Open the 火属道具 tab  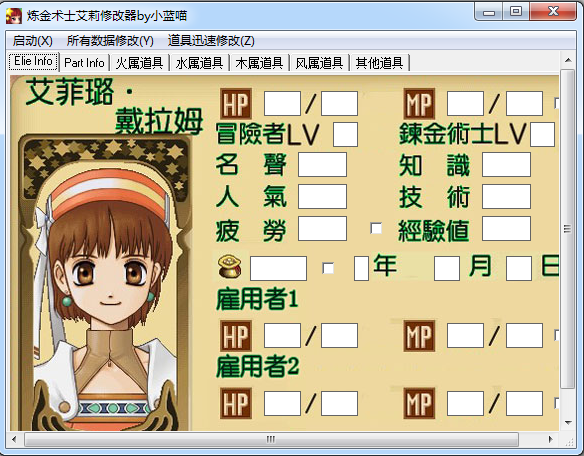pos(139,63)
